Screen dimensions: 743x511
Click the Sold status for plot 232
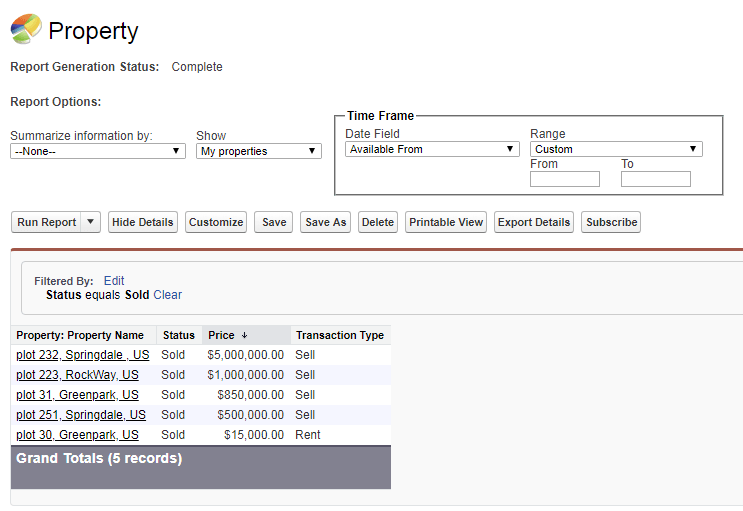point(173,355)
